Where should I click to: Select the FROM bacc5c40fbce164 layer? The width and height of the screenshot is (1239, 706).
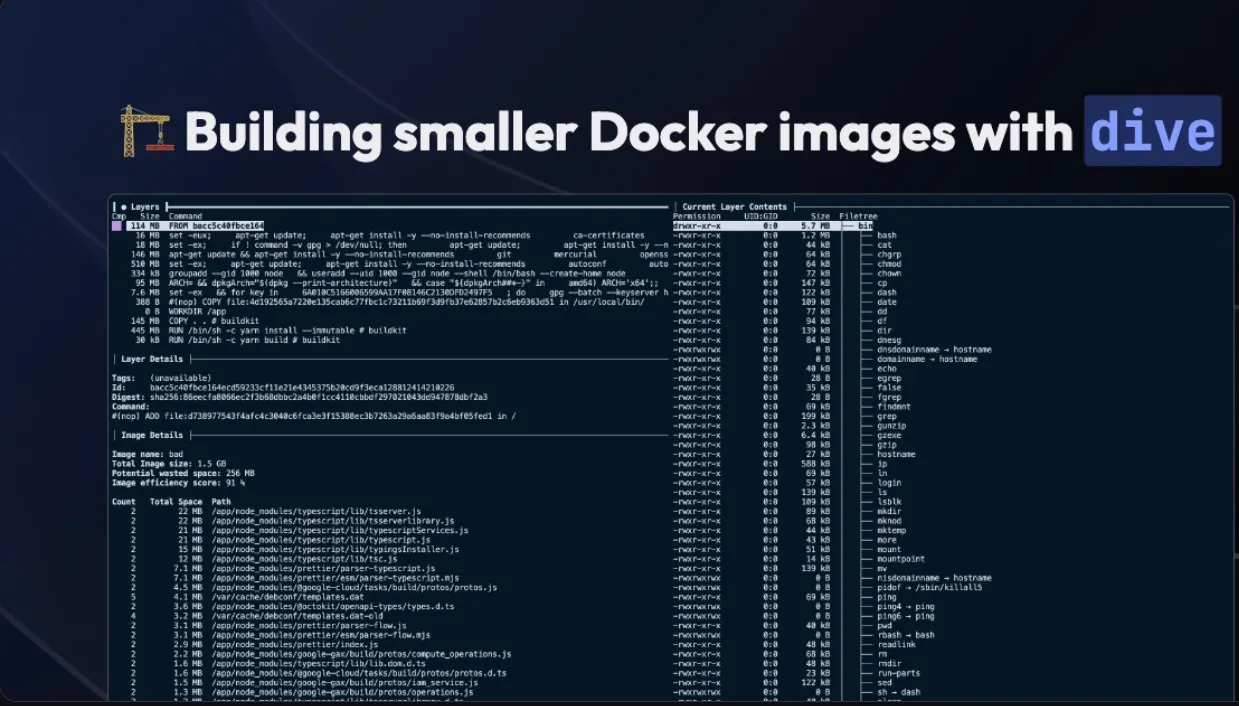200,227
